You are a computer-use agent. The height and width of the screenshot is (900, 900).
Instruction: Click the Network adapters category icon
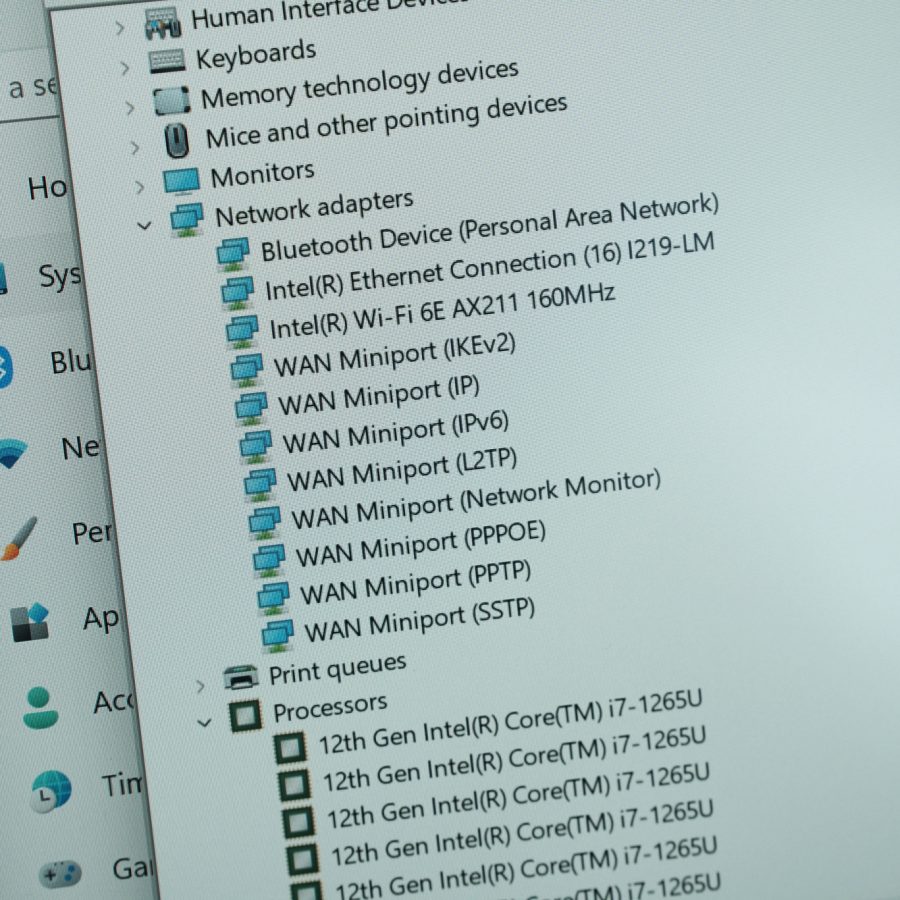187,220
